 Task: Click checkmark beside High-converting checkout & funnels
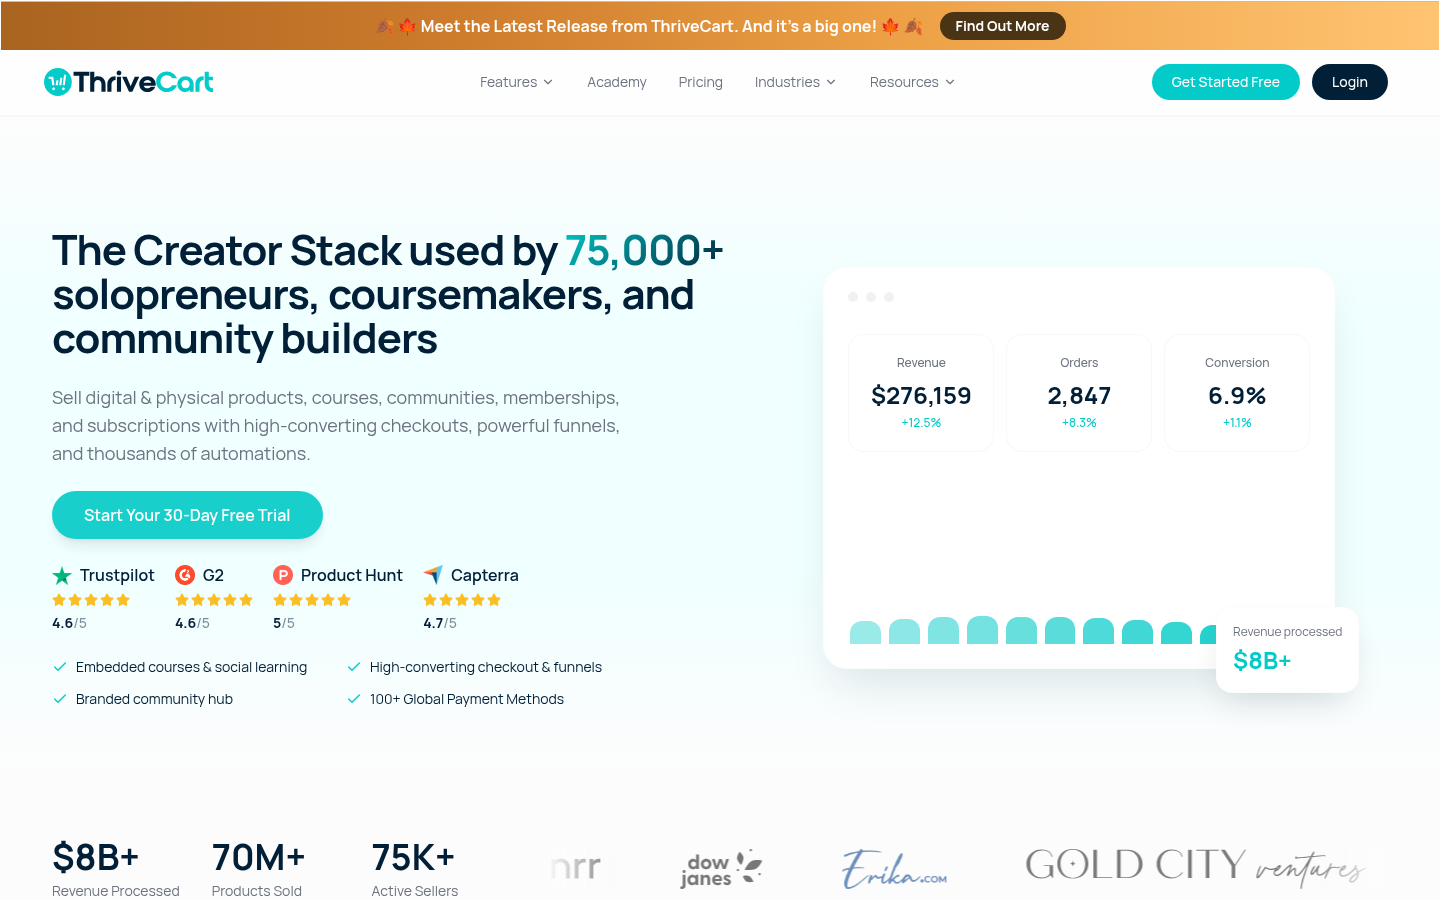click(354, 667)
